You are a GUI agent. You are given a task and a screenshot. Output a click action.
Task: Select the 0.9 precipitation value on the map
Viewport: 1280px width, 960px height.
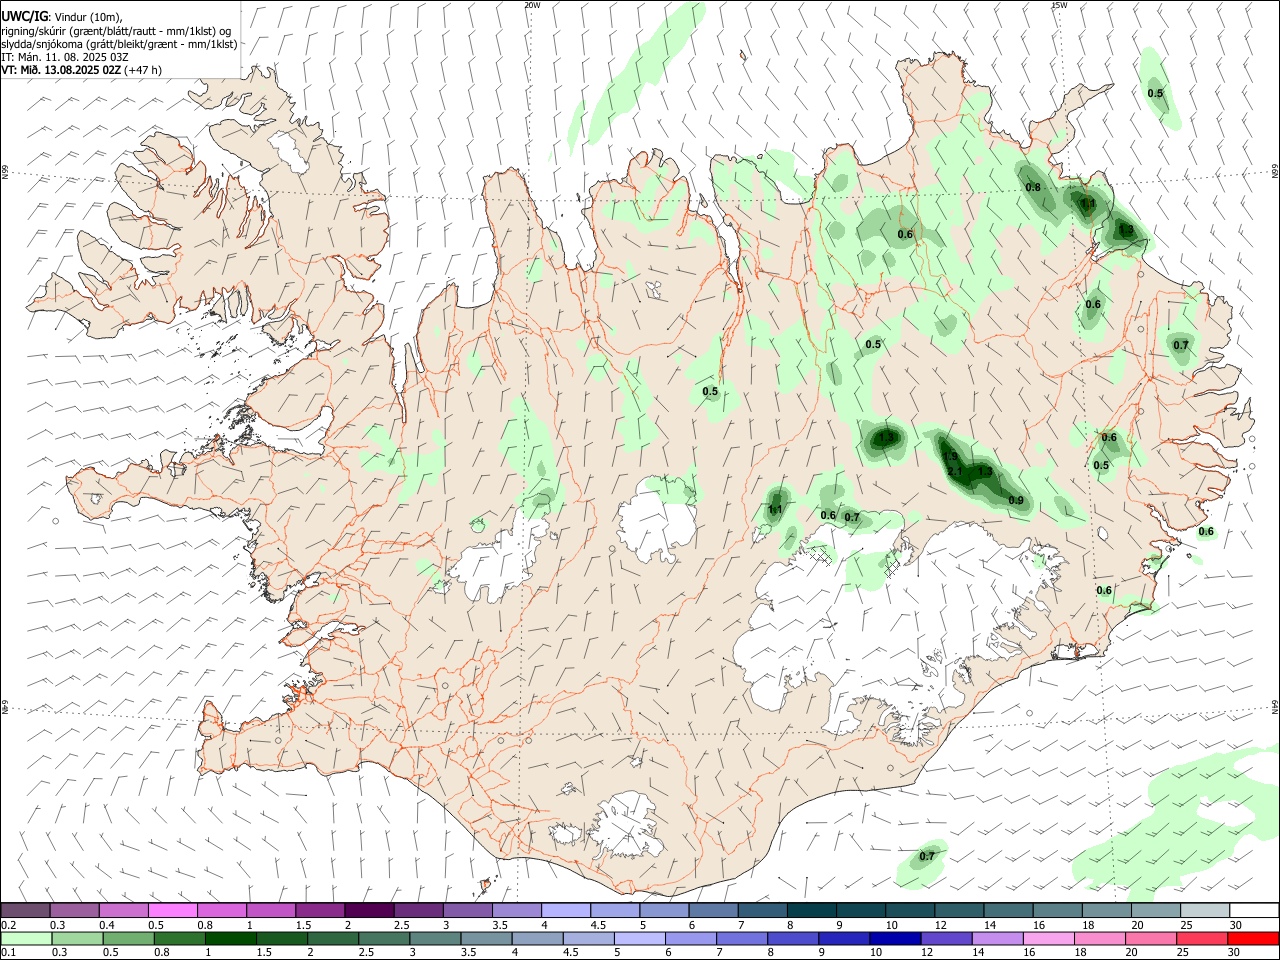click(1016, 501)
